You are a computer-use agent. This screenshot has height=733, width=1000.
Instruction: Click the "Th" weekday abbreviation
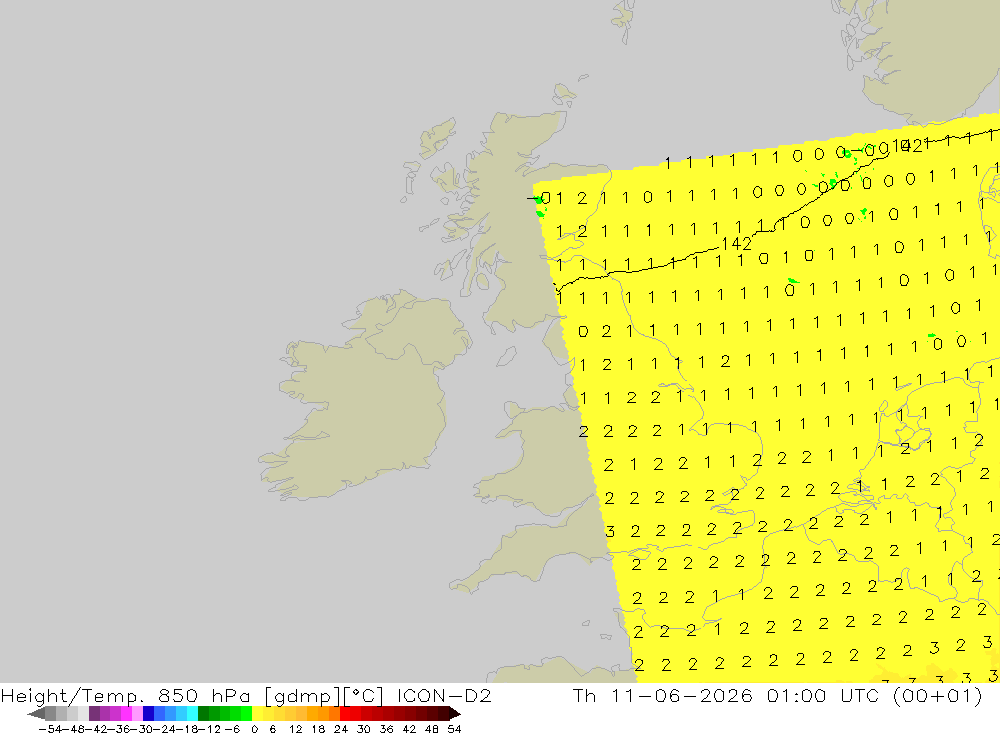[x=584, y=695]
